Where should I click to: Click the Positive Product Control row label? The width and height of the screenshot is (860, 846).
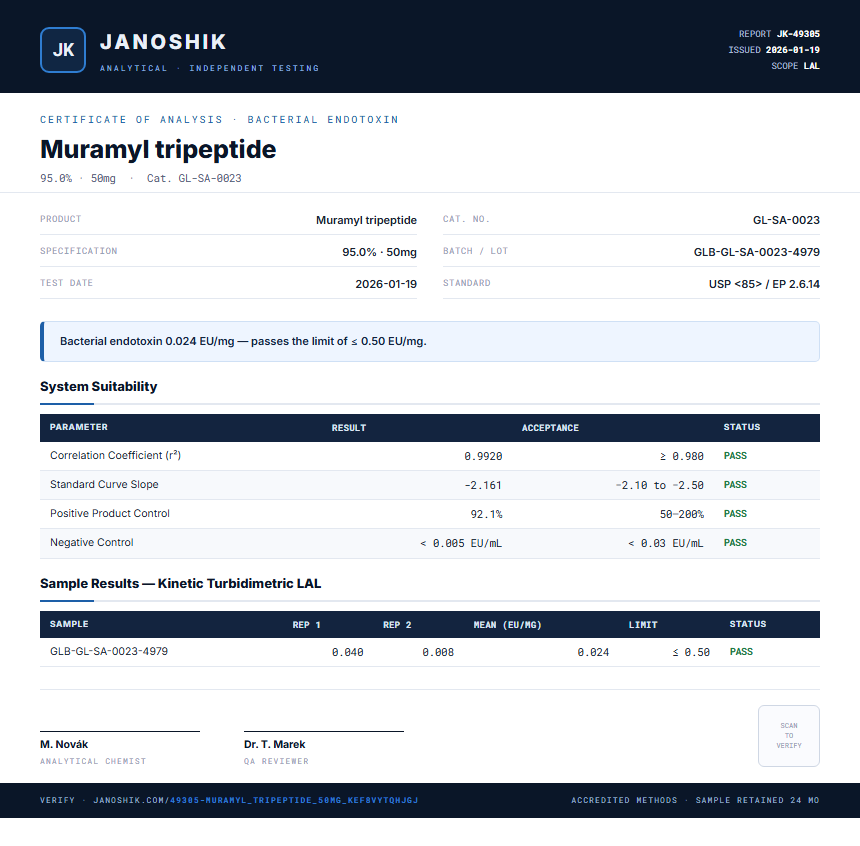click(110, 514)
